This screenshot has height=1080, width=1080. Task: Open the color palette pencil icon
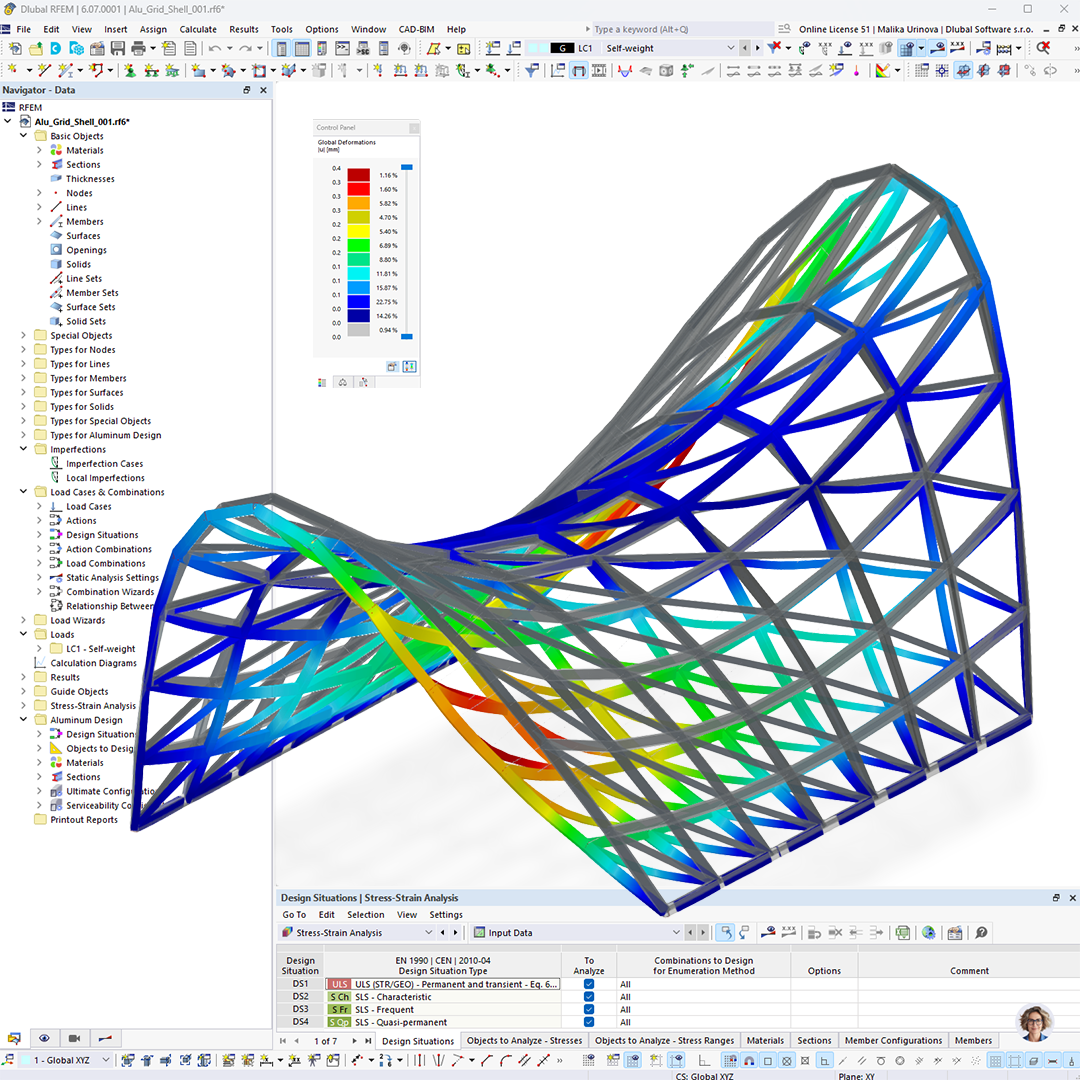882,70
